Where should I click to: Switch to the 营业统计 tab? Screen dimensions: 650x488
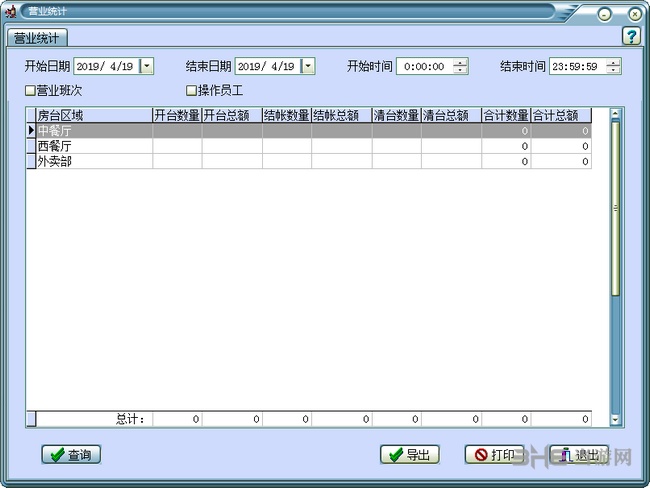[37, 37]
